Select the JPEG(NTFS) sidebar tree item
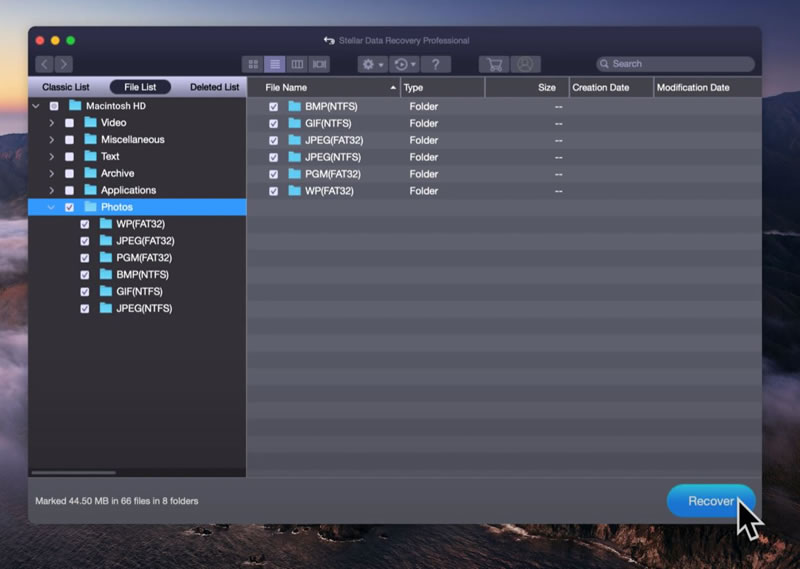 (144, 308)
